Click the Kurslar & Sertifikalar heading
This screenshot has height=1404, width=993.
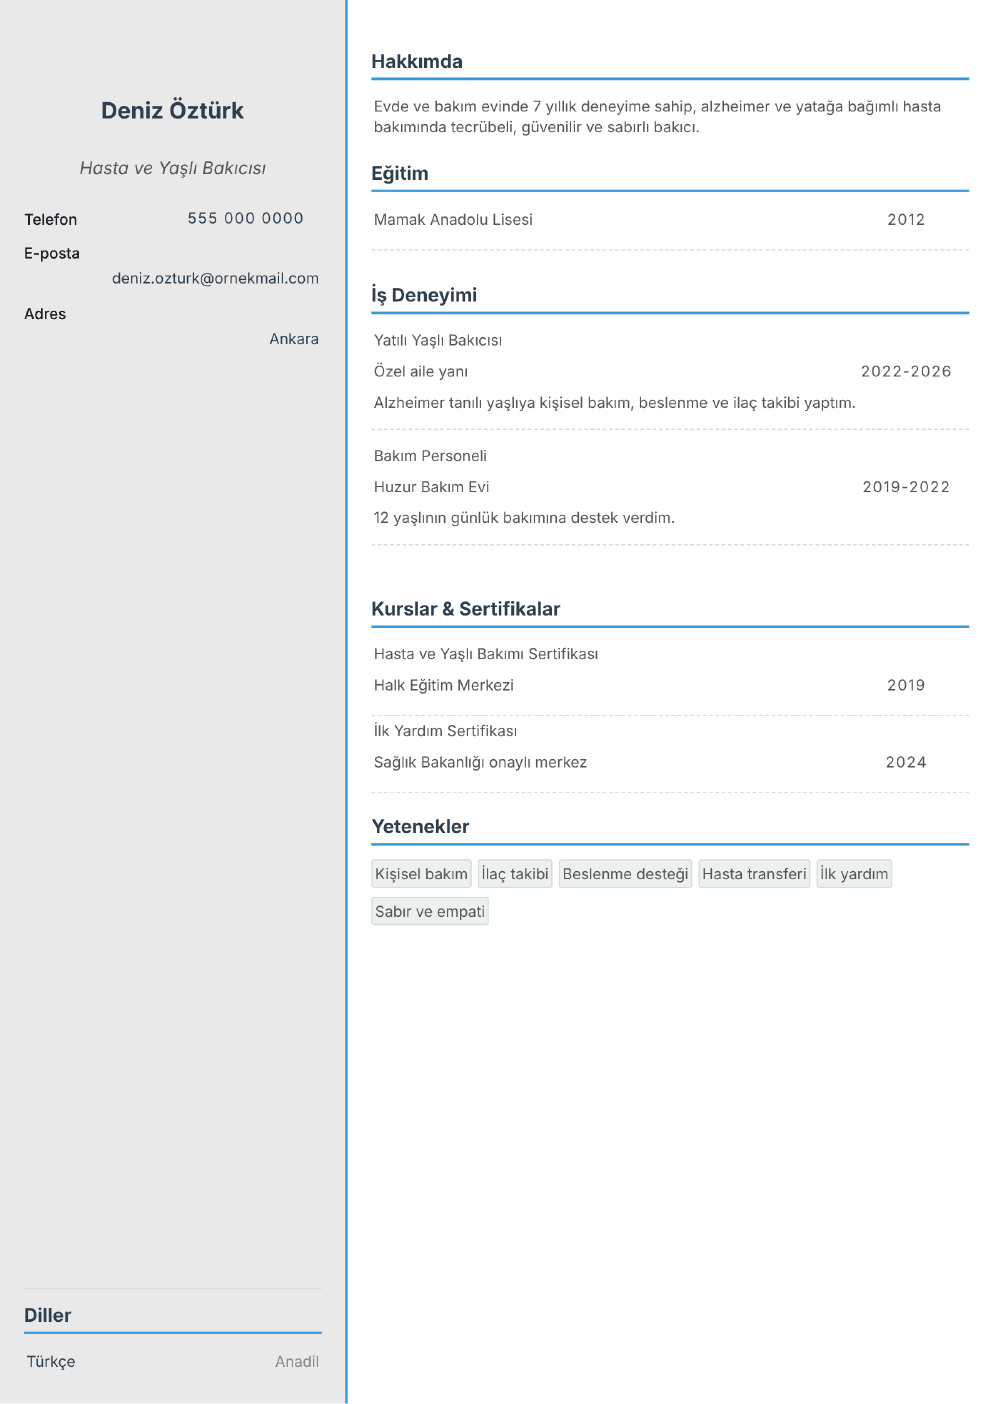466,609
